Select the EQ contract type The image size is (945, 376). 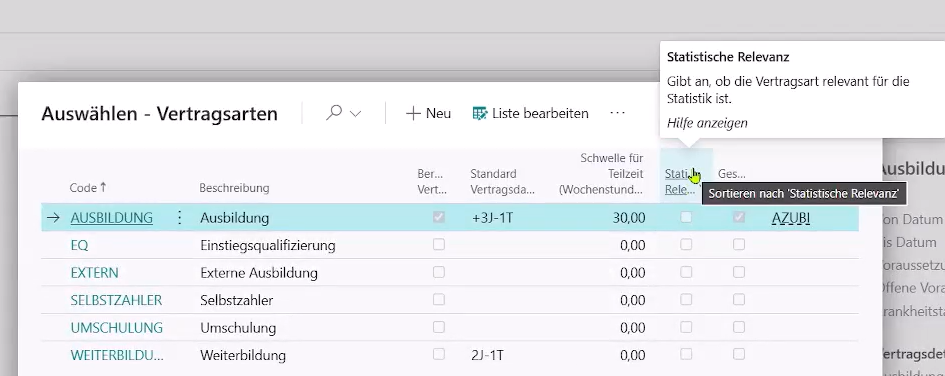tap(80, 245)
